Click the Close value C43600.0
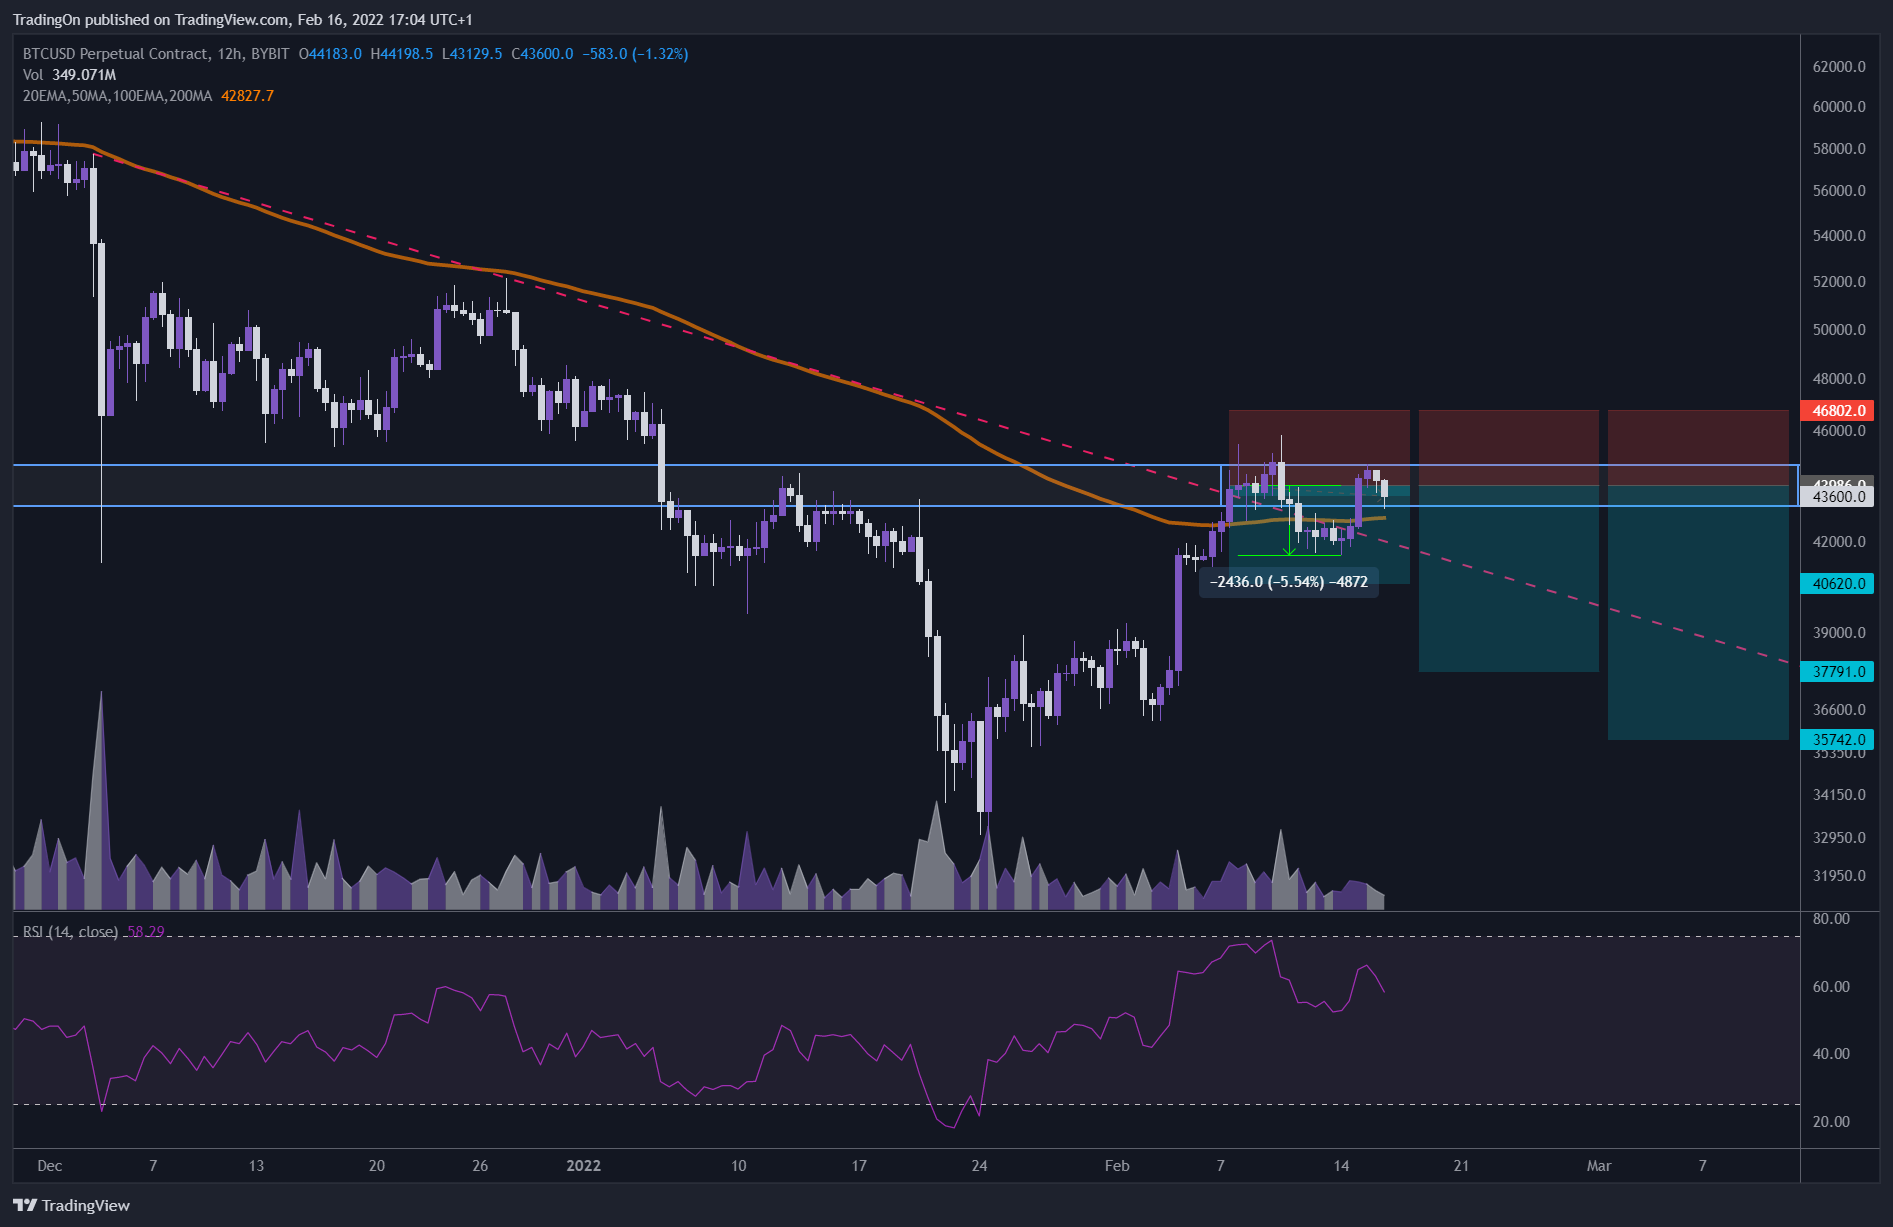Viewport: 1893px width, 1227px height. [542, 54]
